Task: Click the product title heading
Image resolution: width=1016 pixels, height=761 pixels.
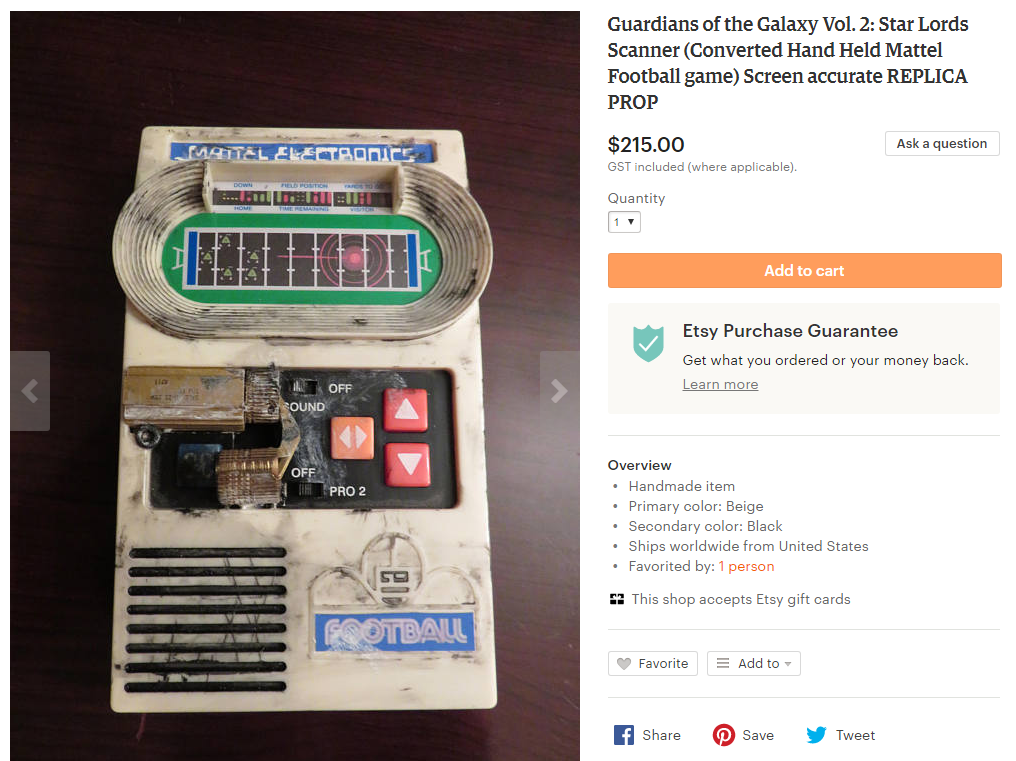Action: point(788,63)
